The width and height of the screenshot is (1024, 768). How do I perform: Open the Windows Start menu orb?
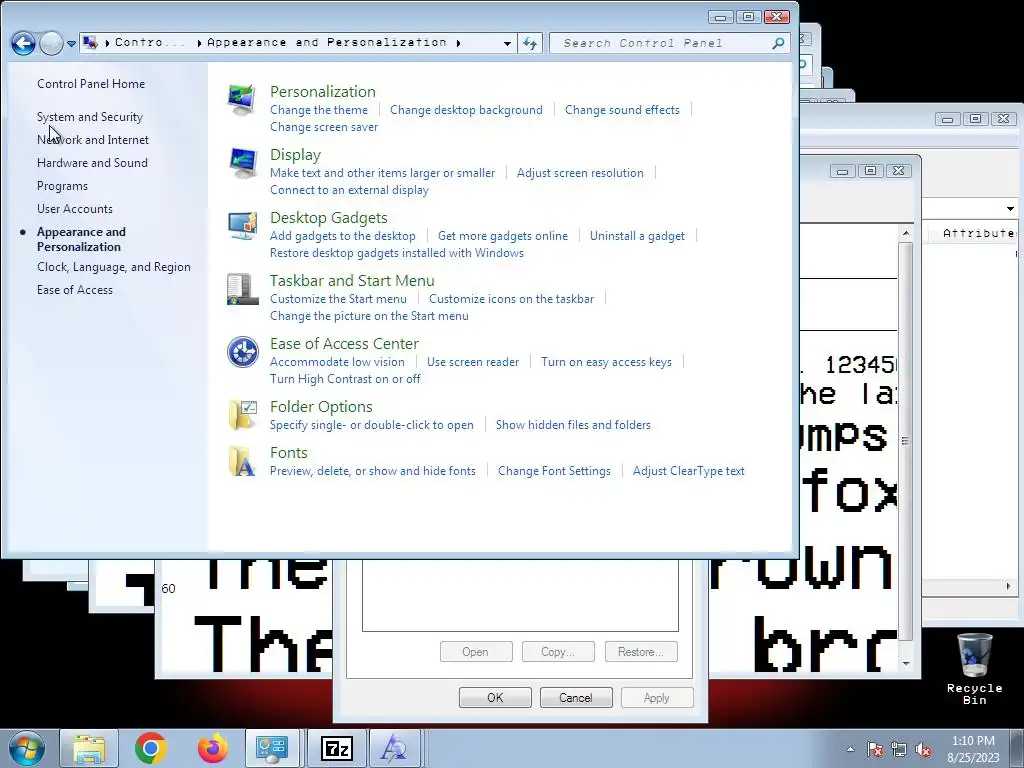tap(26, 748)
